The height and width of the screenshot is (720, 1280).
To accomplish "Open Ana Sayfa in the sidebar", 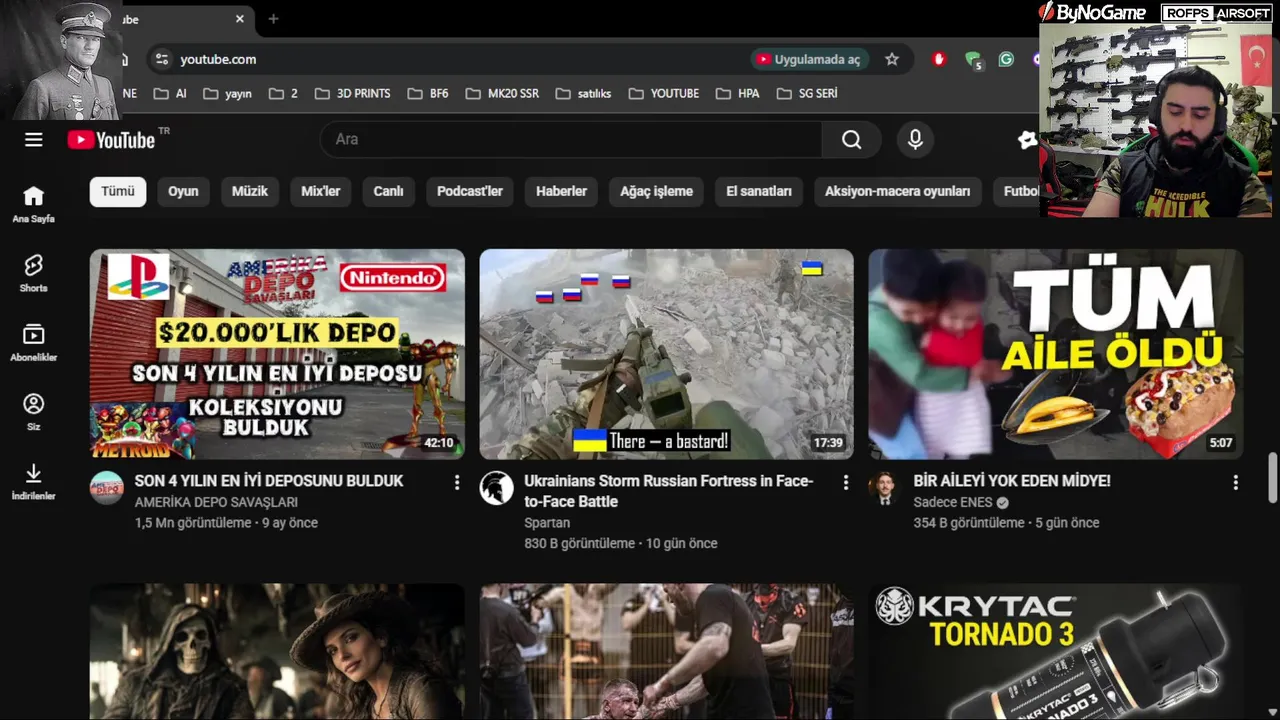I will click(34, 204).
